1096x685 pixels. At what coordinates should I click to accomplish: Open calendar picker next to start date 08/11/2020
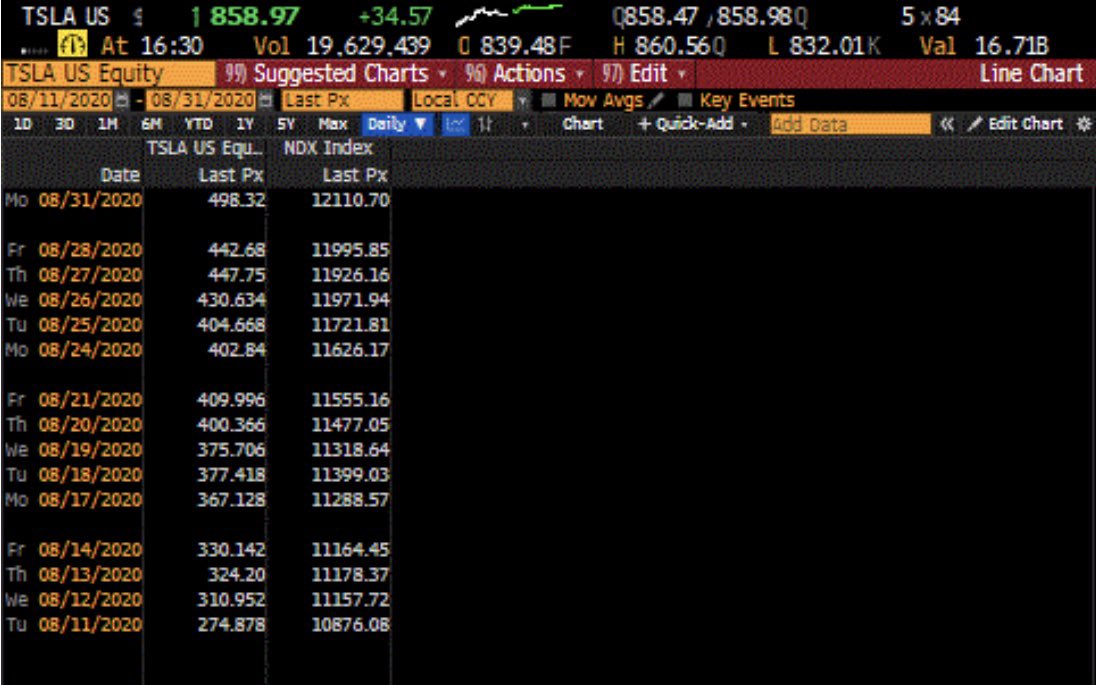[122, 101]
